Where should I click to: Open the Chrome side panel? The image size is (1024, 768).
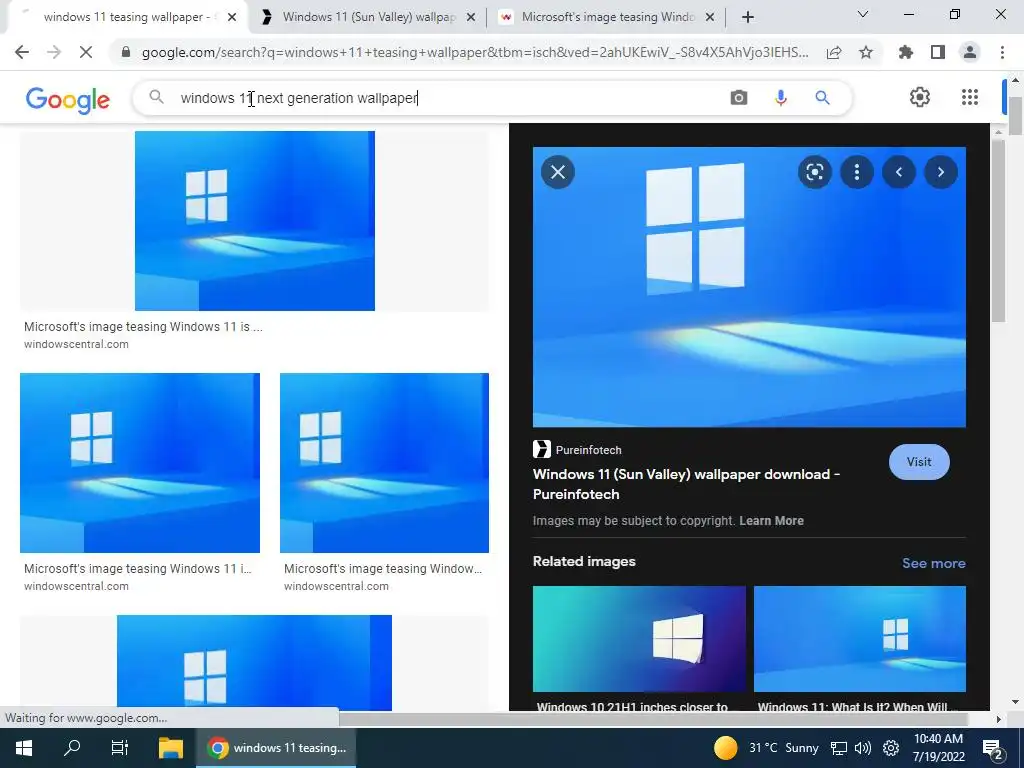938,52
